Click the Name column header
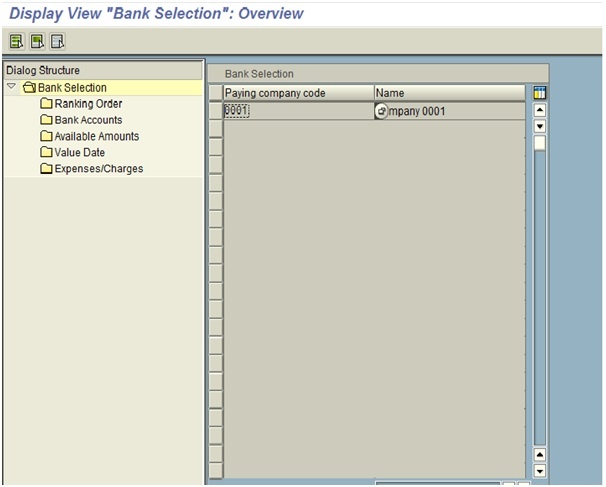Image resolution: width=606 pixels, height=487 pixels. click(x=448, y=93)
